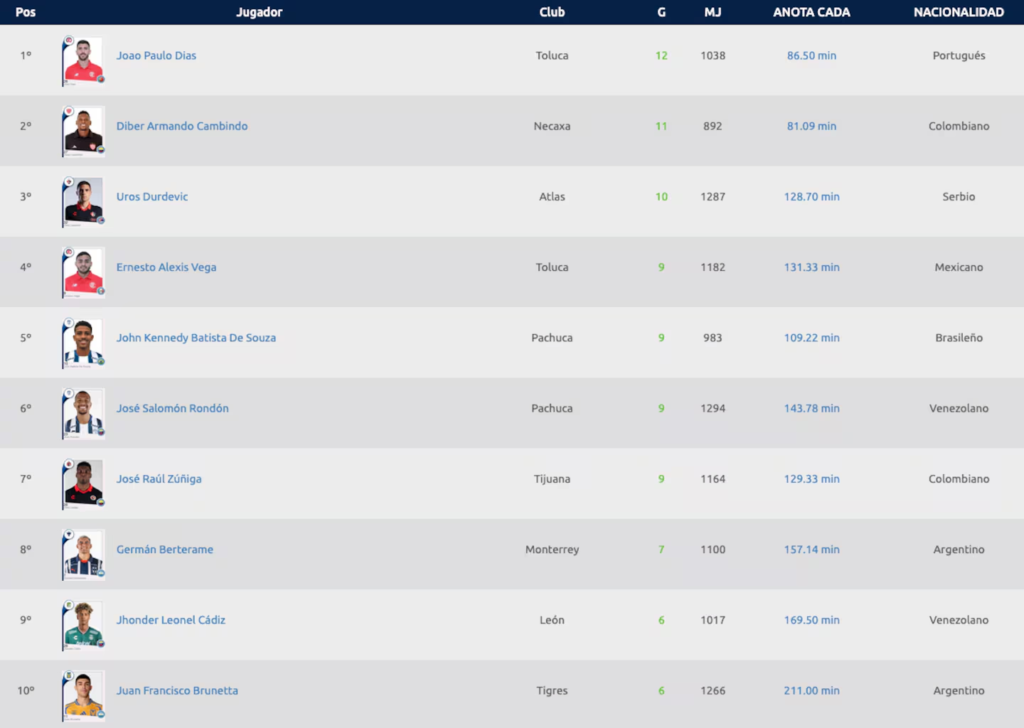Select José Raúl Zúñiga name link
This screenshot has height=728, width=1024.
click(x=159, y=479)
